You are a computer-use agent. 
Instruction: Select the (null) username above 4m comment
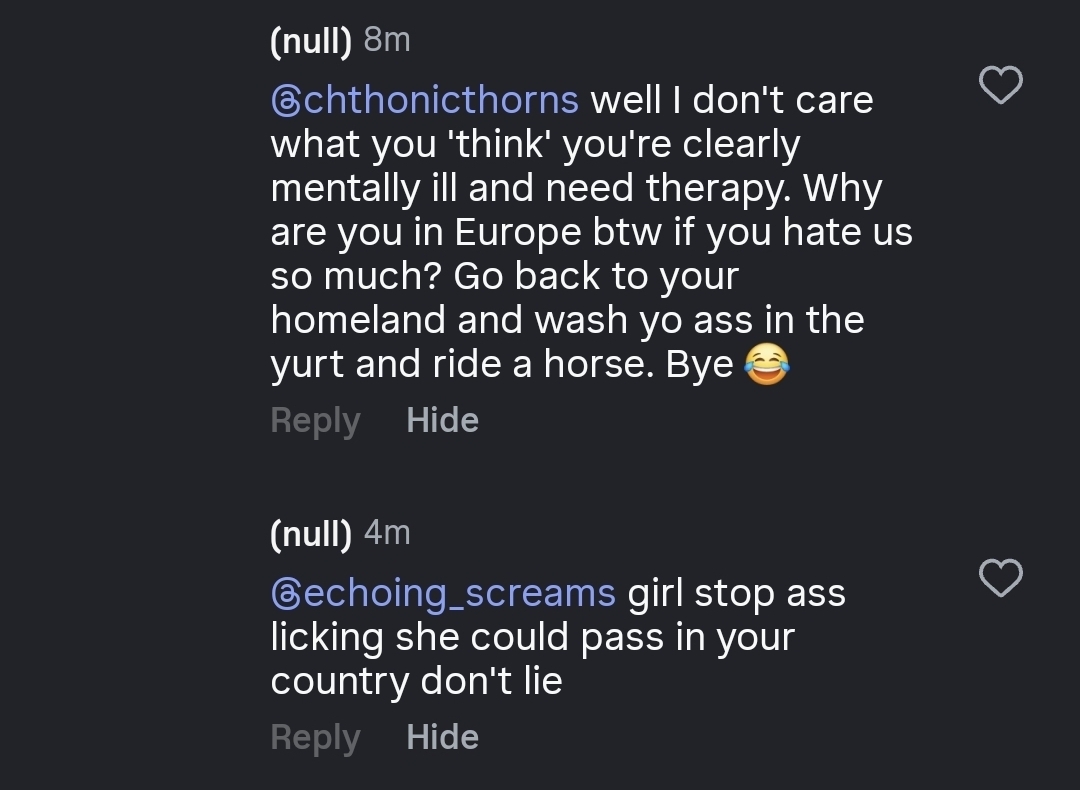point(311,534)
